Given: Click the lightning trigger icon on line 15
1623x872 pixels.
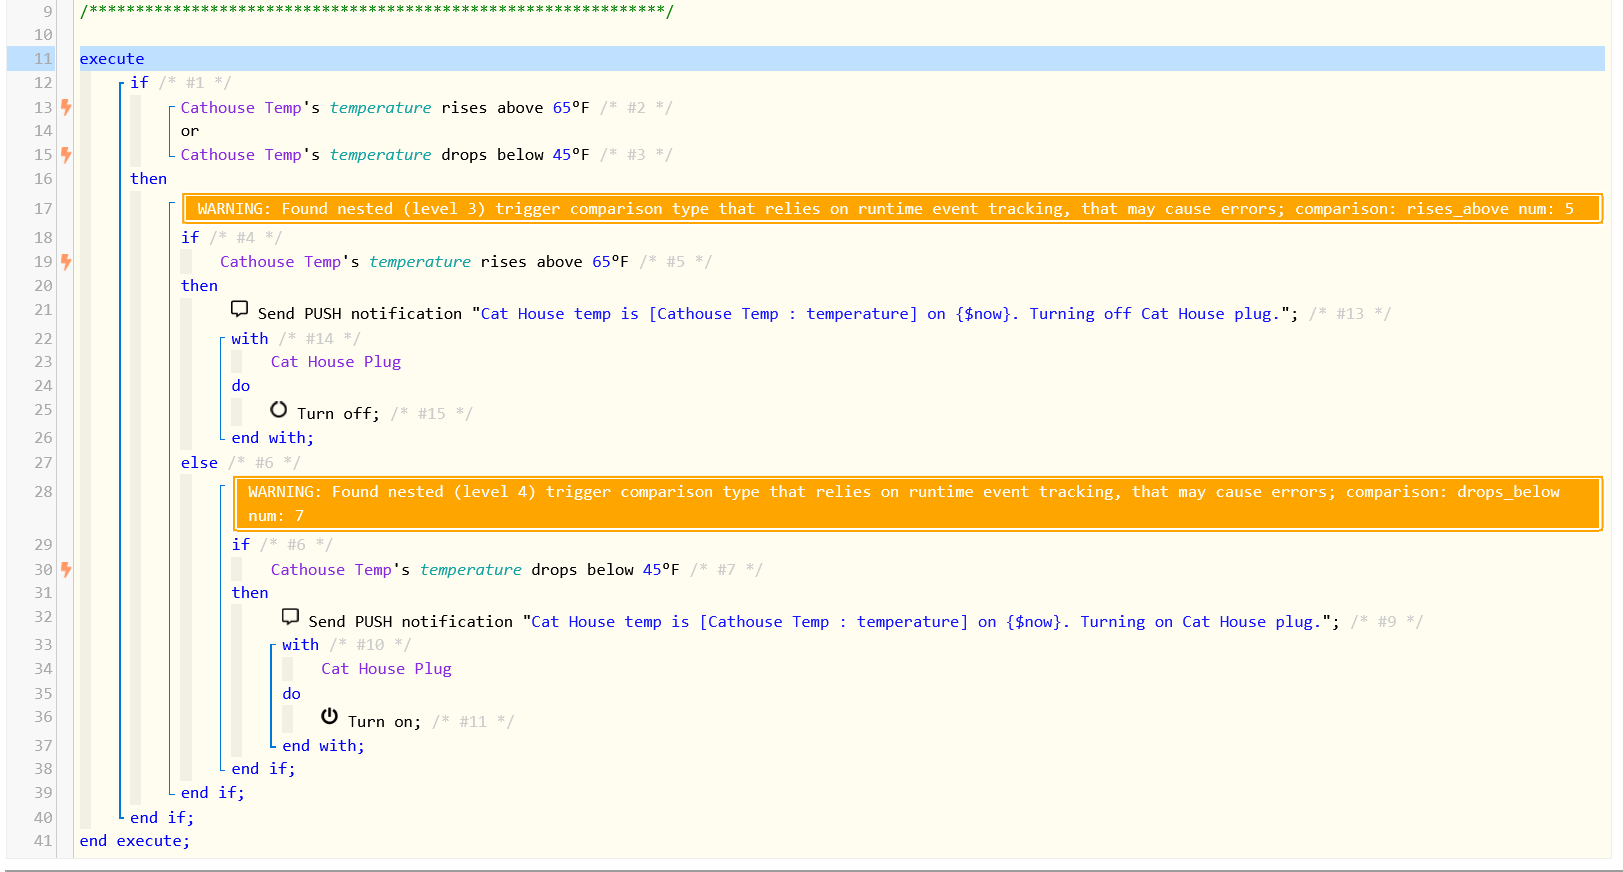Looking at the screenshot, I should 66,155.
